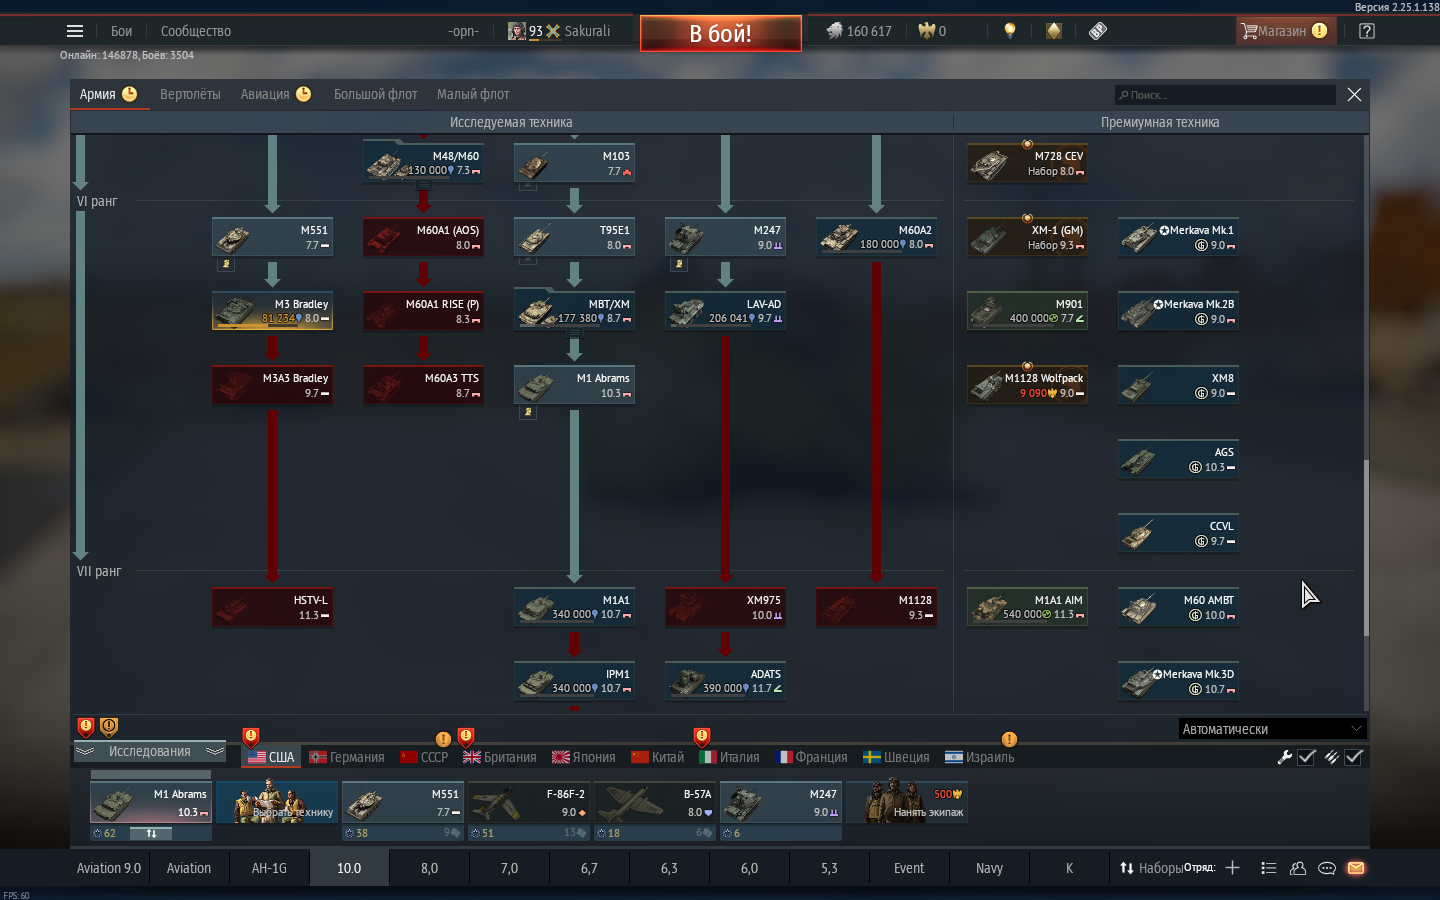1440x900 pixels.
Task: Open the help question mark icon
Action: click(1367, 31)
